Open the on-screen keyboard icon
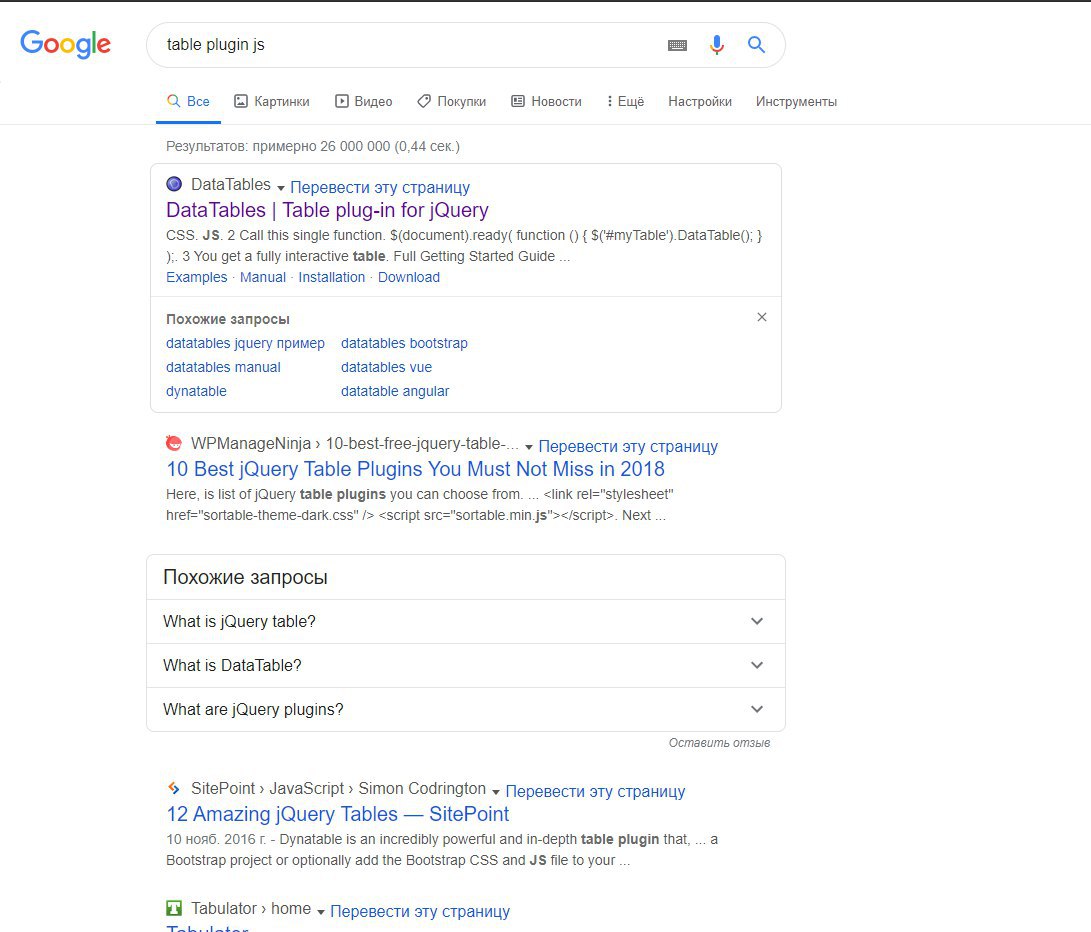This screenshot has height=932, width=1091. click(x=677, y=45)
